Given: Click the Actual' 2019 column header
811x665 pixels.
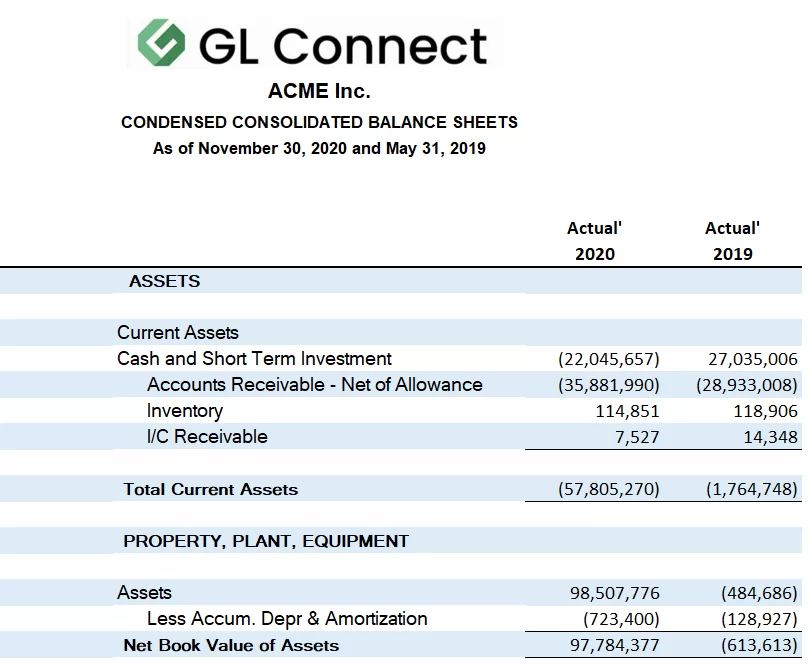Looking at the screenshot, I should [732, 241].
